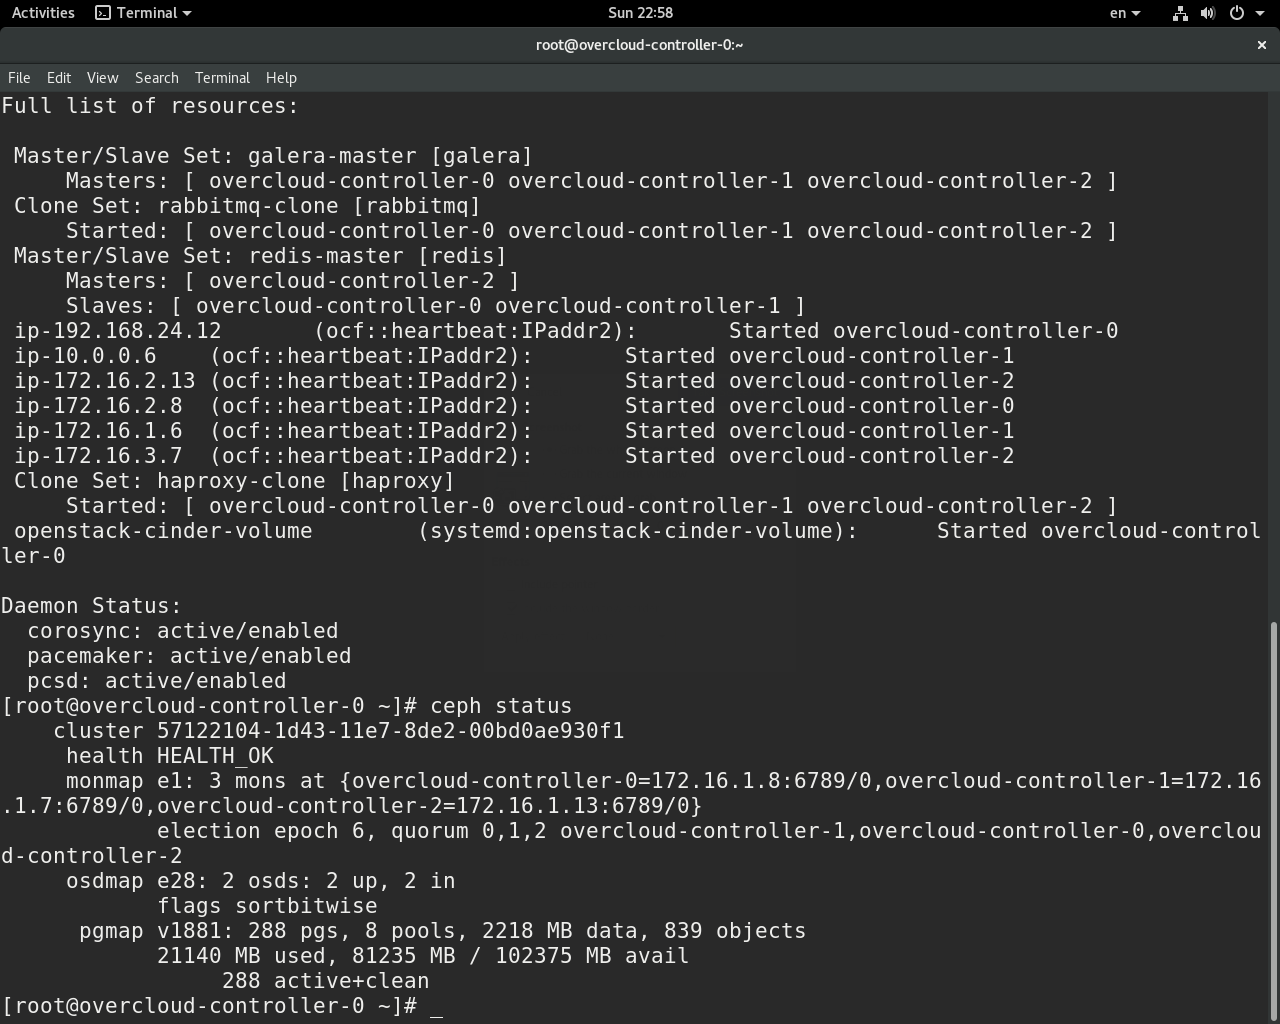
Task: Click the 'Slaves:' line for redis
Action: click(x=436, y=306)
